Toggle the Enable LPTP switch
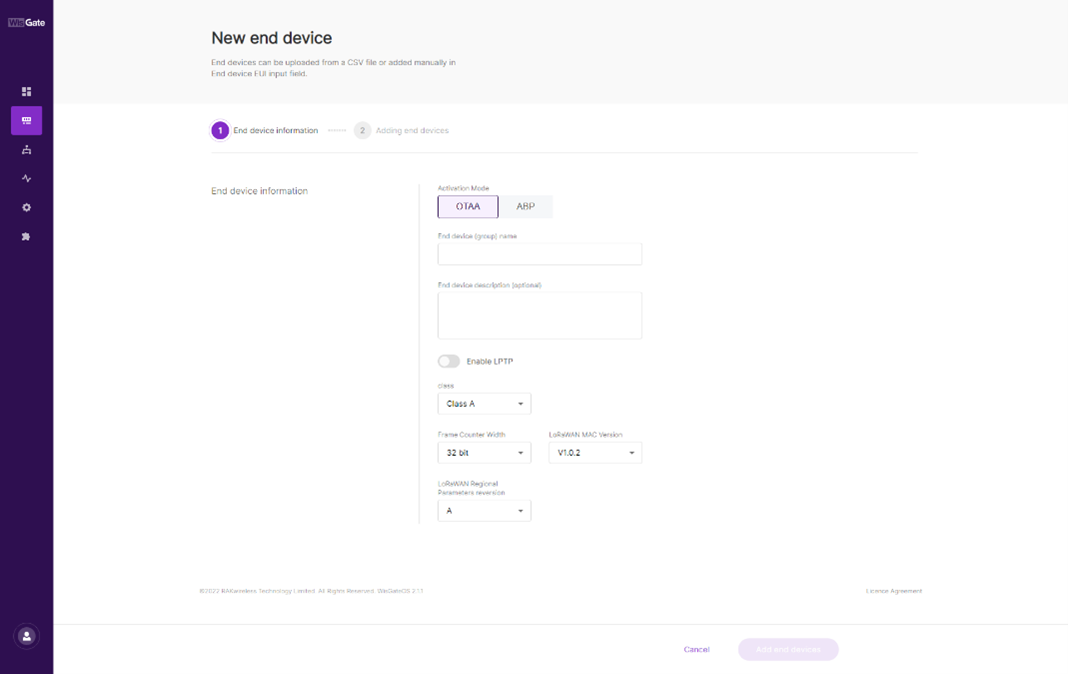Screen dimensions: 1068x674 tap(449, 361)
